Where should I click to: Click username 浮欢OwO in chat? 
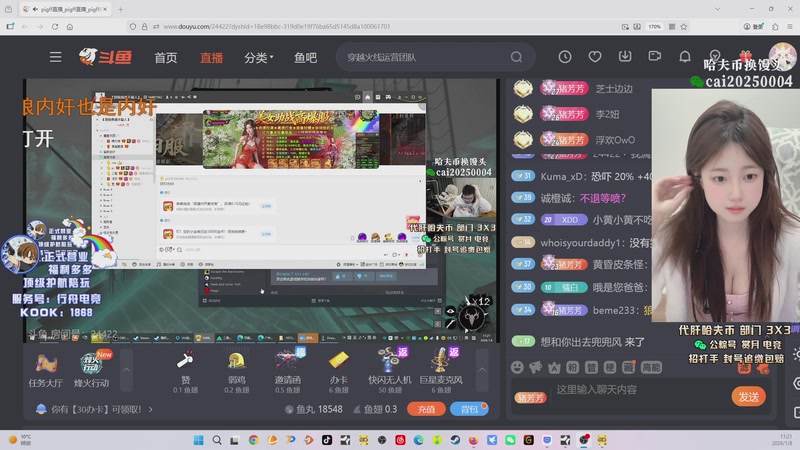615,140
